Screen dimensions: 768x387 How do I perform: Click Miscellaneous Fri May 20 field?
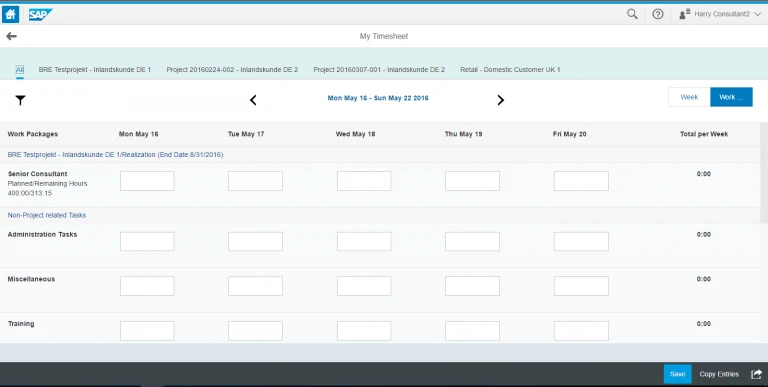(581, 286)
